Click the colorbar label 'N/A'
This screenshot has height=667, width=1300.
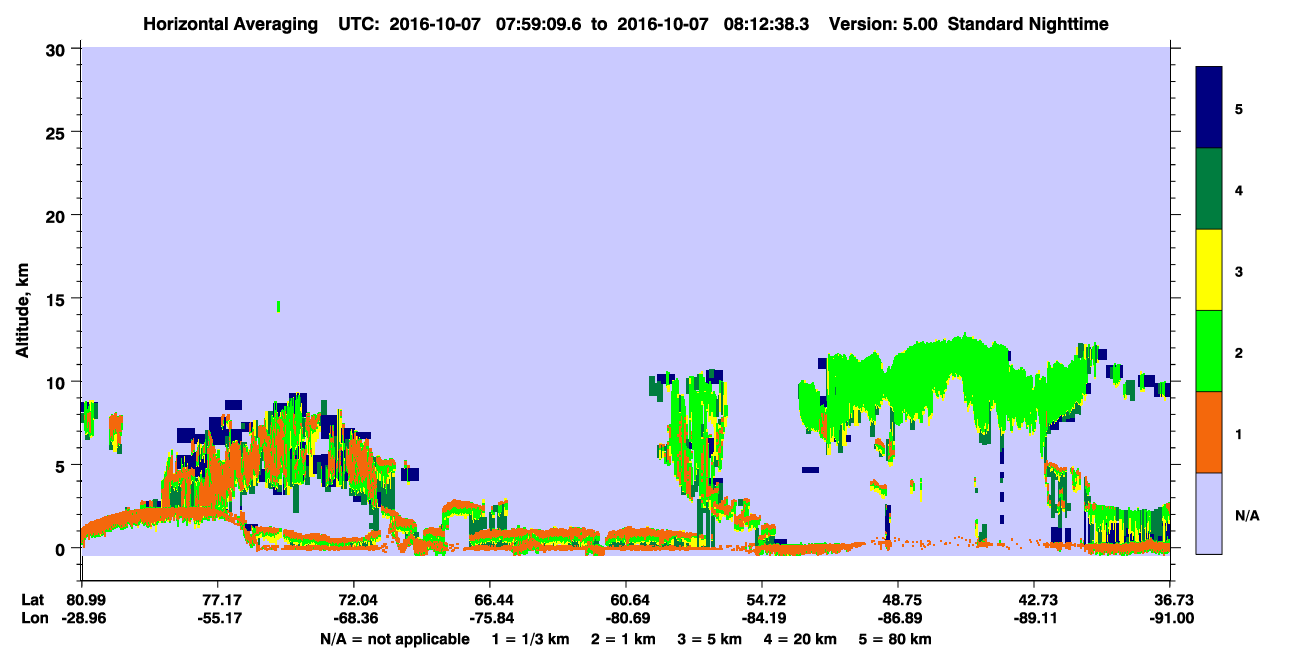tap(1246, 516)
